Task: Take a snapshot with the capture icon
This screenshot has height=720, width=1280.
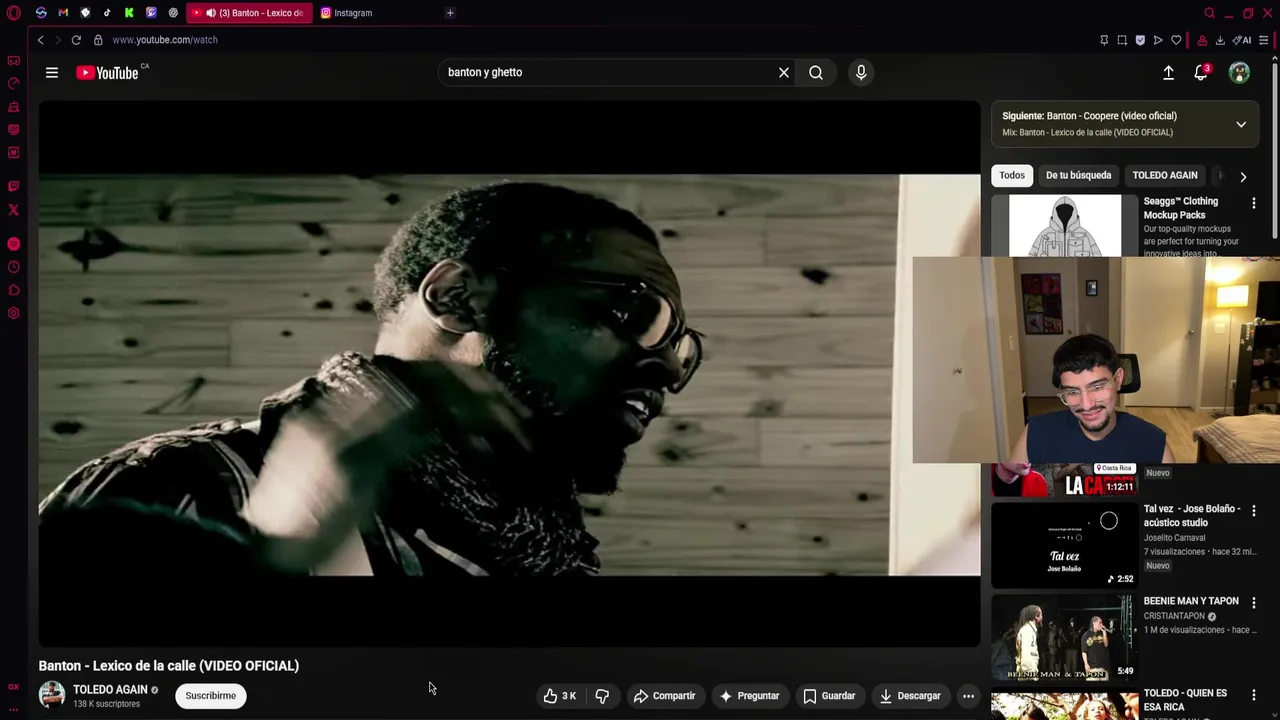Action: point(1122,40)
